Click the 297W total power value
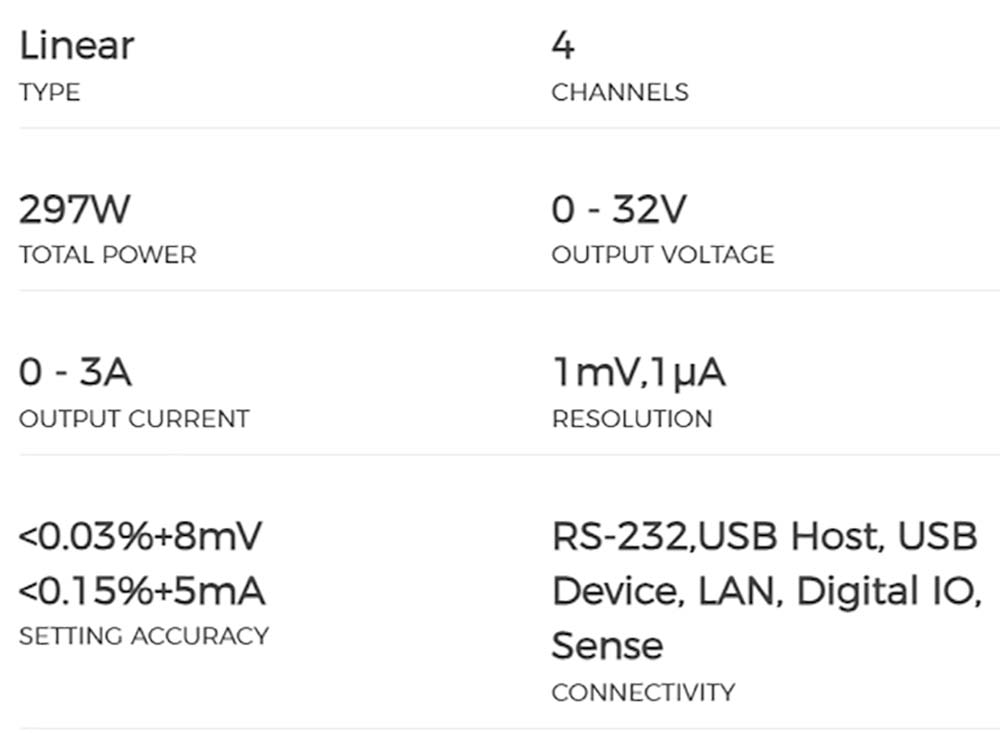Screen dimensions: 1000x733 pos(75,210)
